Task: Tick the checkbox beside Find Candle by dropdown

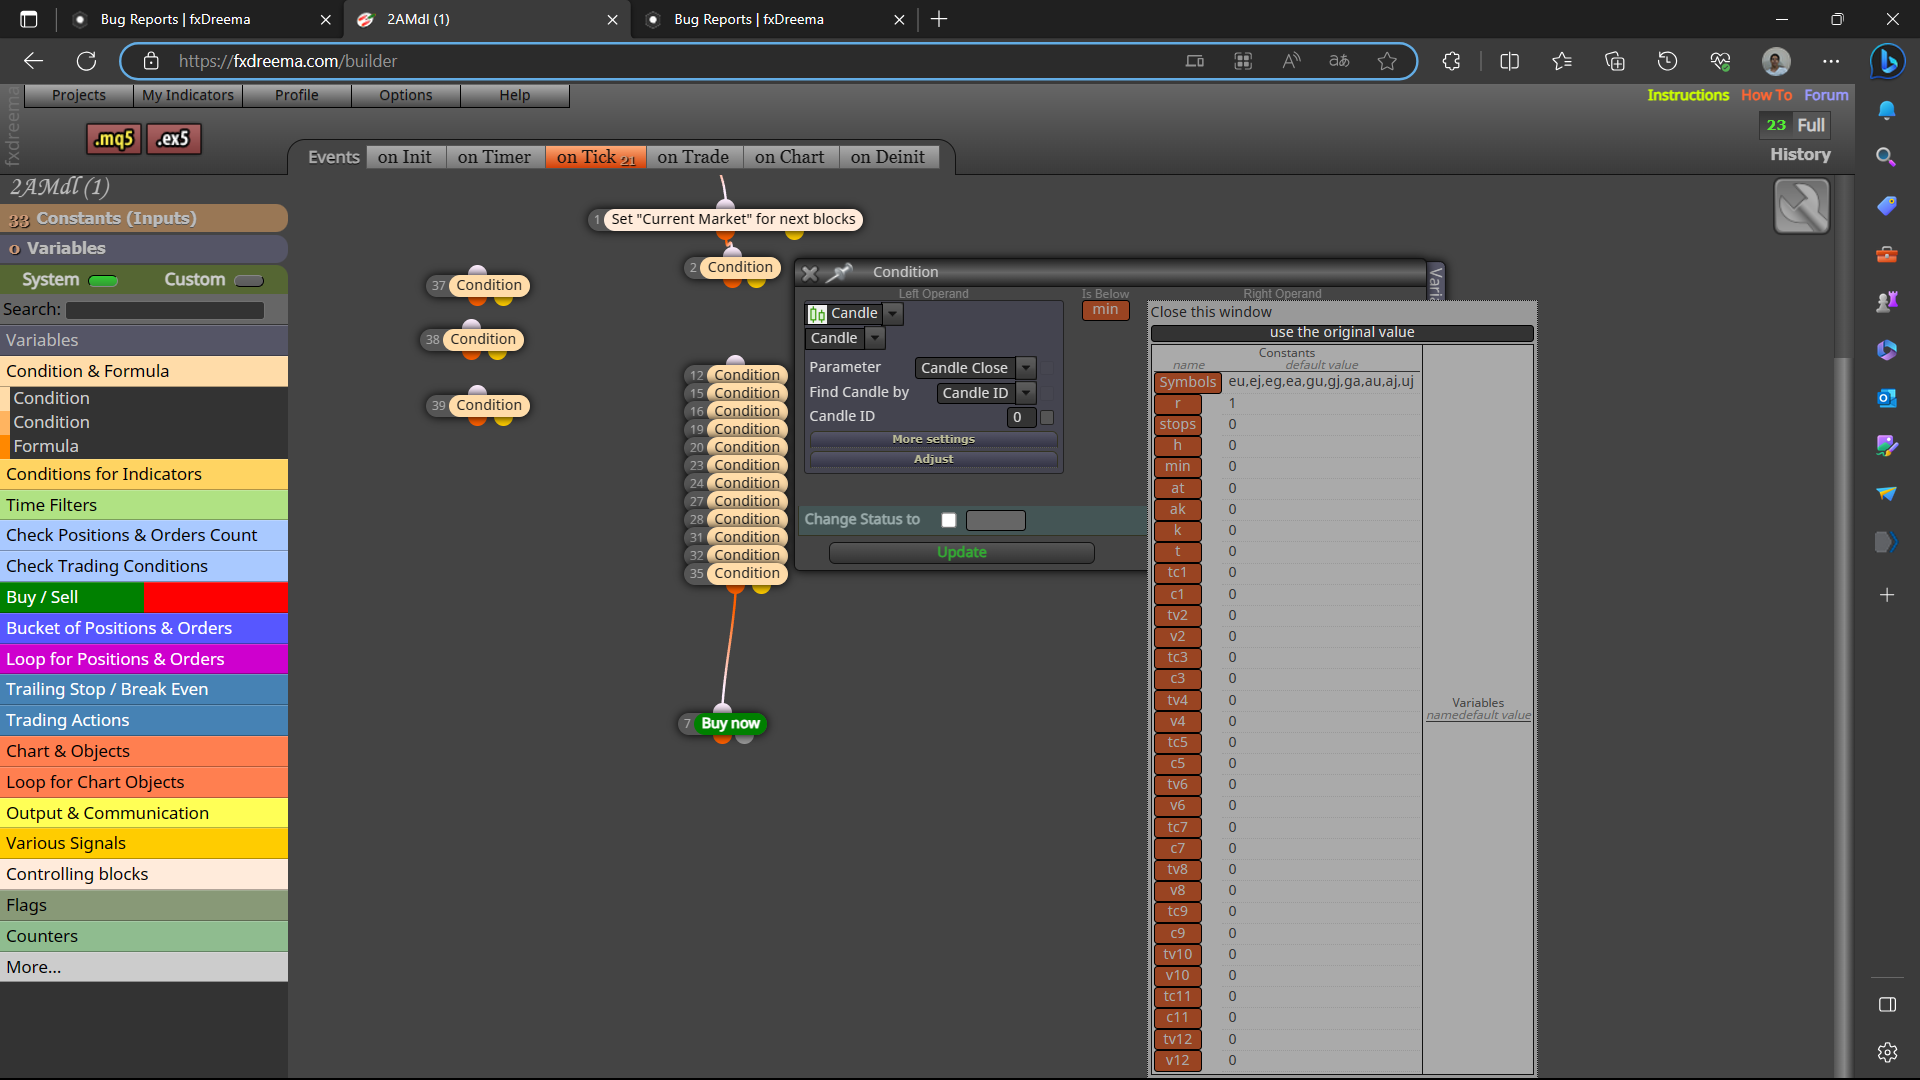Action: (x=1047, y=392)
